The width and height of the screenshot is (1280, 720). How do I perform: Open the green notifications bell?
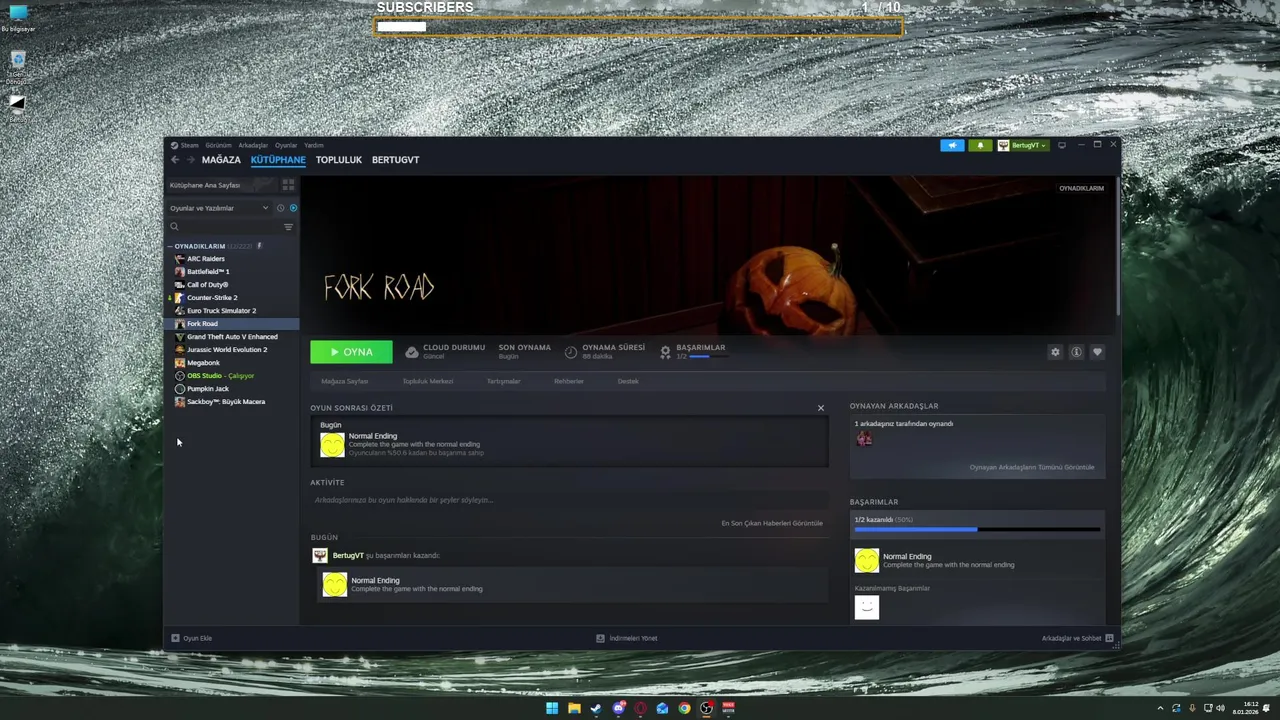tap(980, 145)
